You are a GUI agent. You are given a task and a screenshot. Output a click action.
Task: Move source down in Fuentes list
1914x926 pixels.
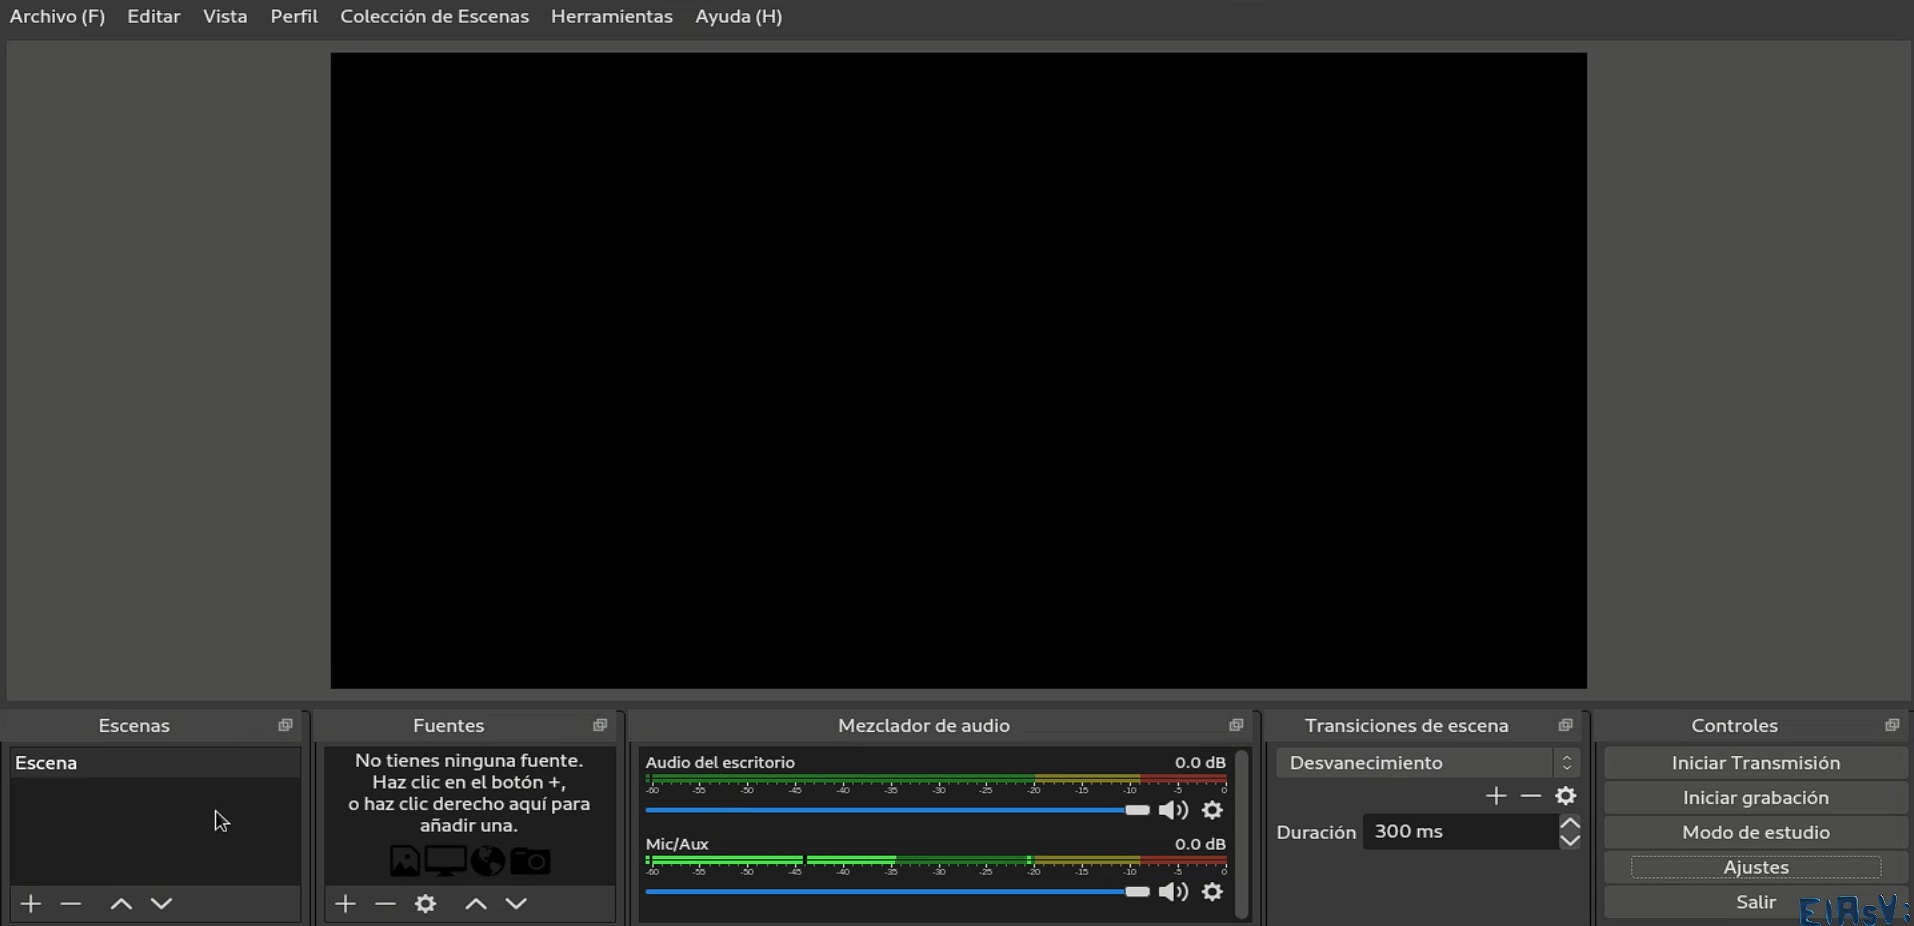pyautogui.click(x=516, y=904)
